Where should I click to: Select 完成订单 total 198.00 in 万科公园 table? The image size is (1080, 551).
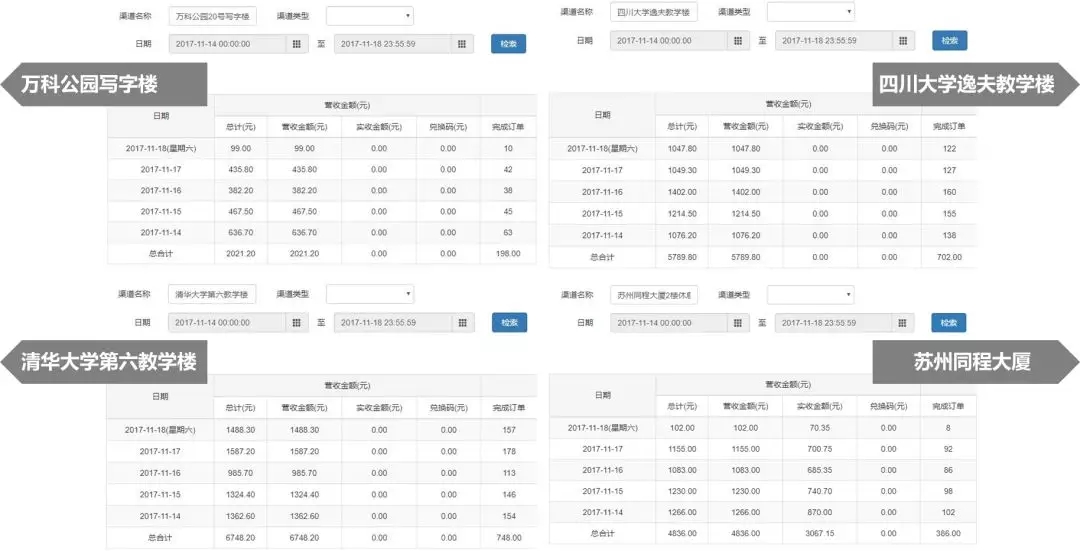click(508, 253)
